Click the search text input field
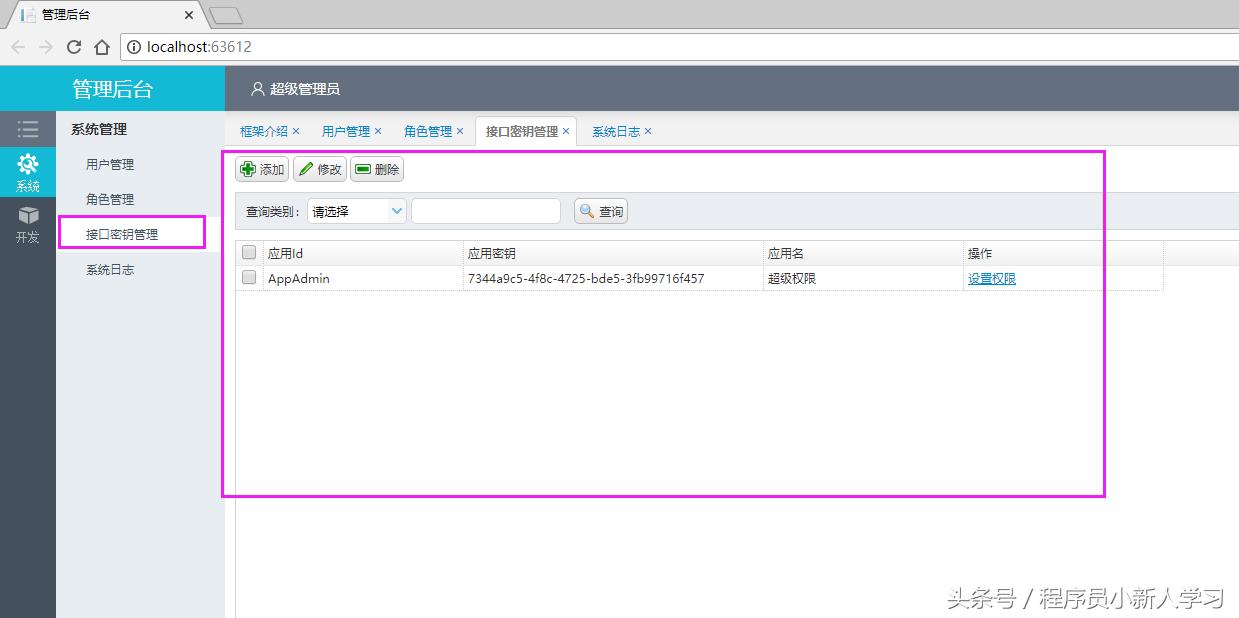Image resolution: width=1239 pixels, height=618 pixels. 486,210
